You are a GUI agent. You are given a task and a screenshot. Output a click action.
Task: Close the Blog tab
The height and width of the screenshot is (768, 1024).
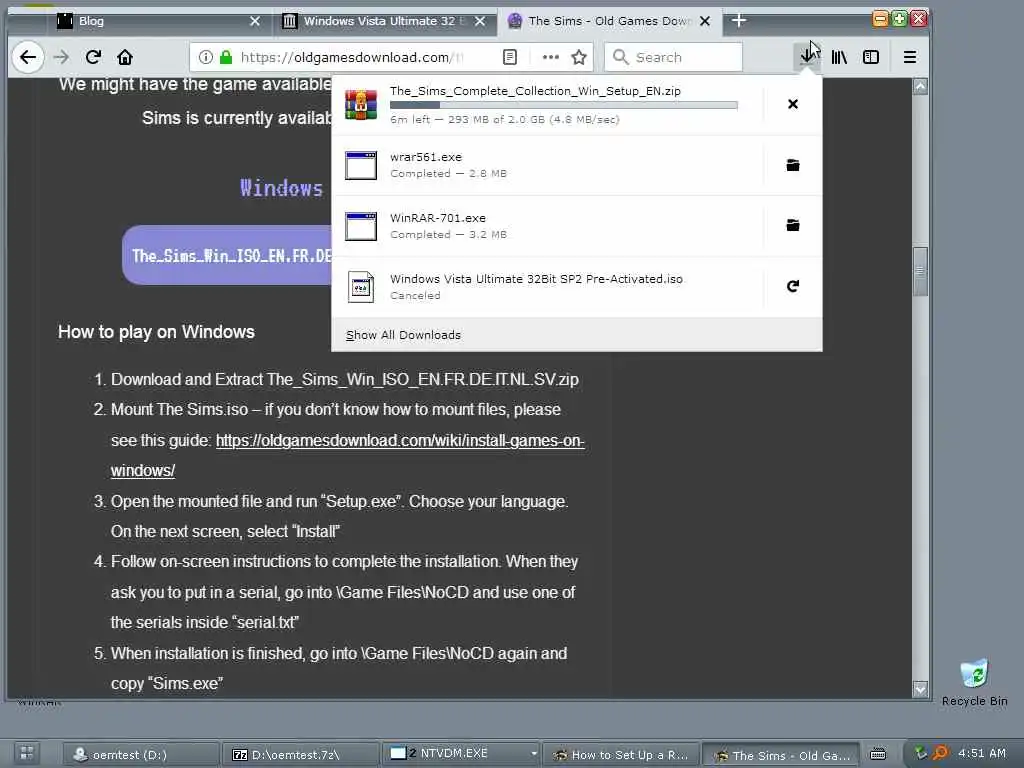(255, 21)
